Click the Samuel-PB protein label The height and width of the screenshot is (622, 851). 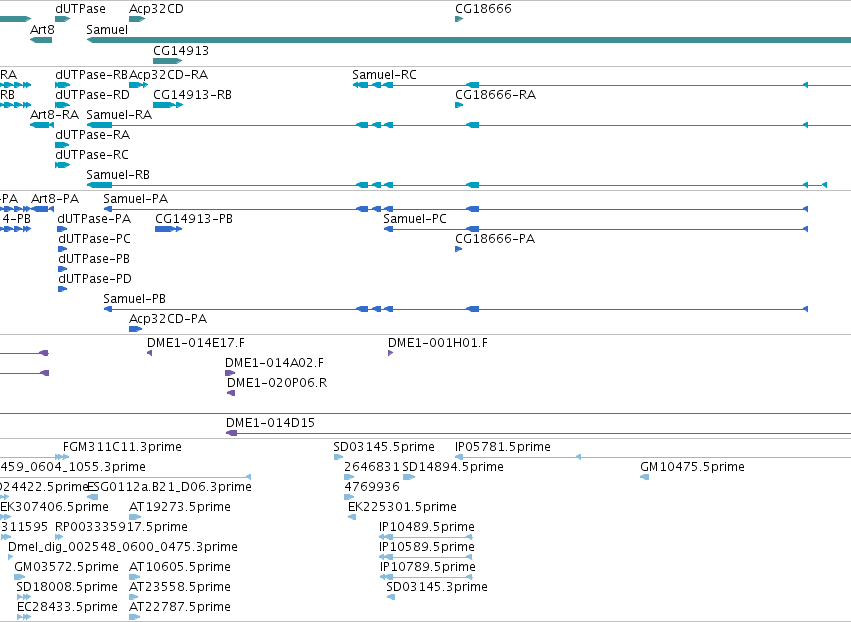coord(135,299)
